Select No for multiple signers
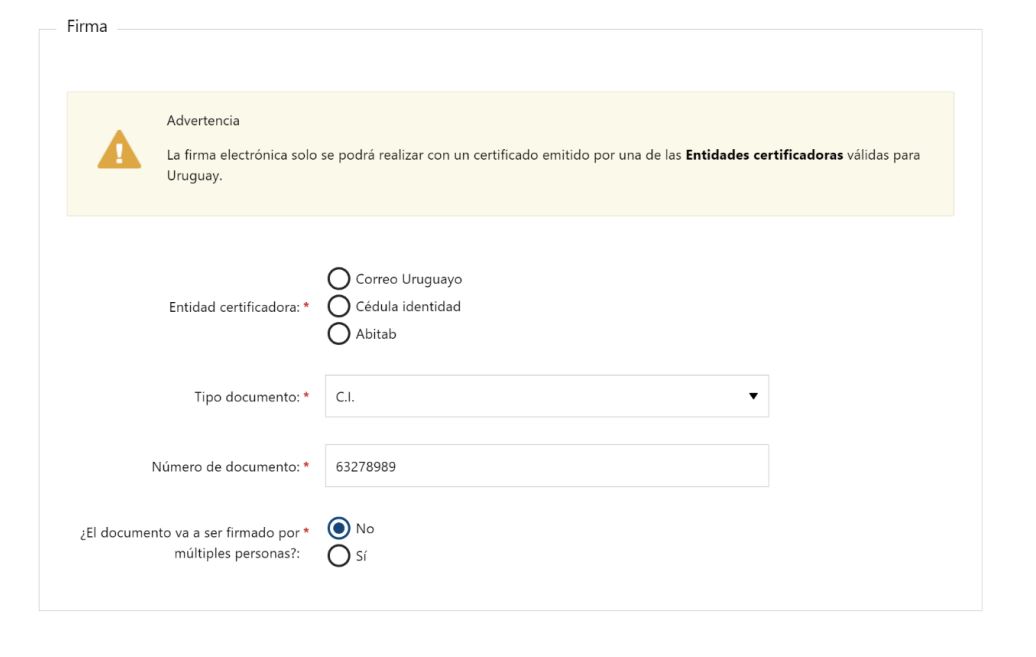 tap(338, 528)
